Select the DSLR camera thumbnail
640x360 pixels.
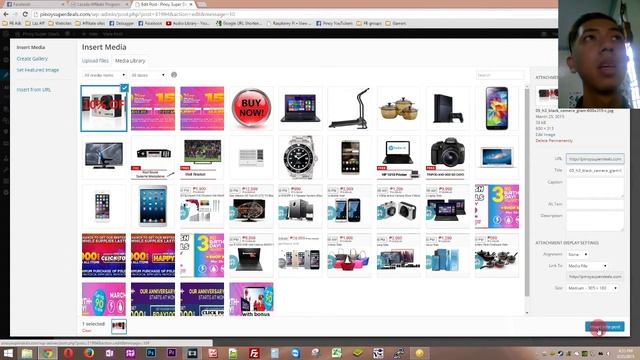(x=448, y=157)
